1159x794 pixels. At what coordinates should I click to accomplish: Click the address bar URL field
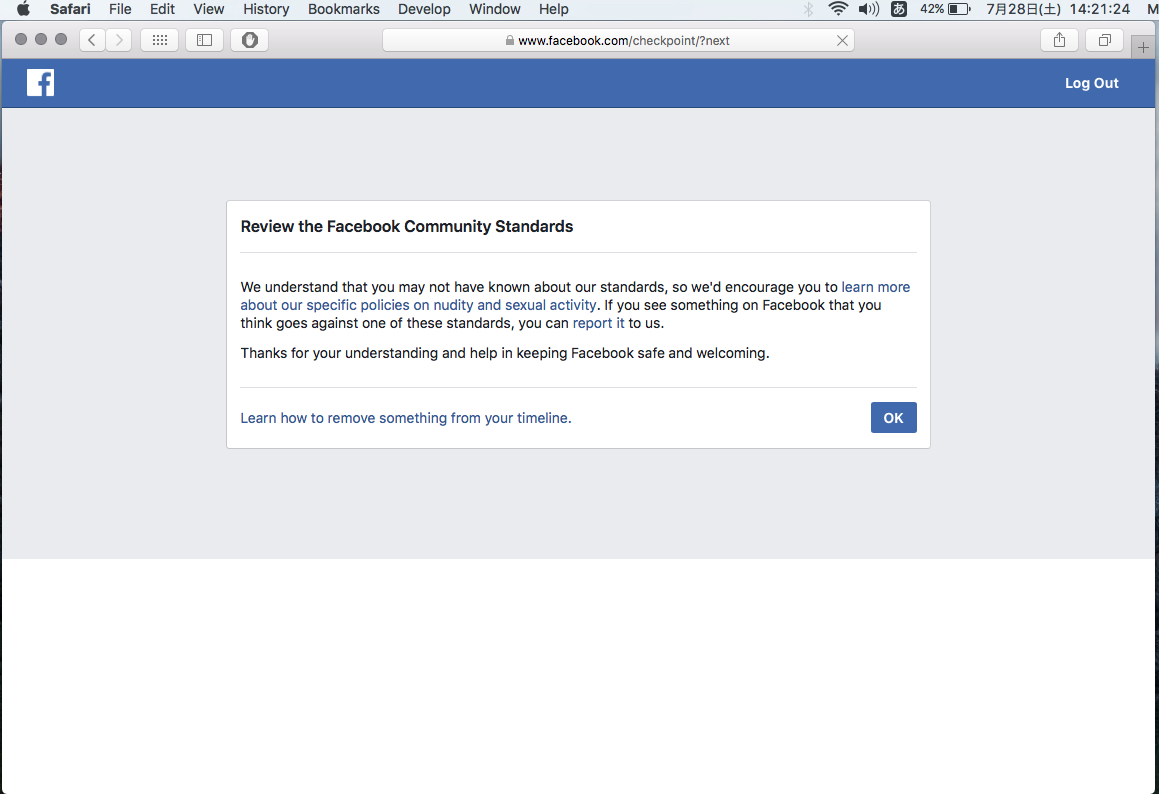point(618,41)
